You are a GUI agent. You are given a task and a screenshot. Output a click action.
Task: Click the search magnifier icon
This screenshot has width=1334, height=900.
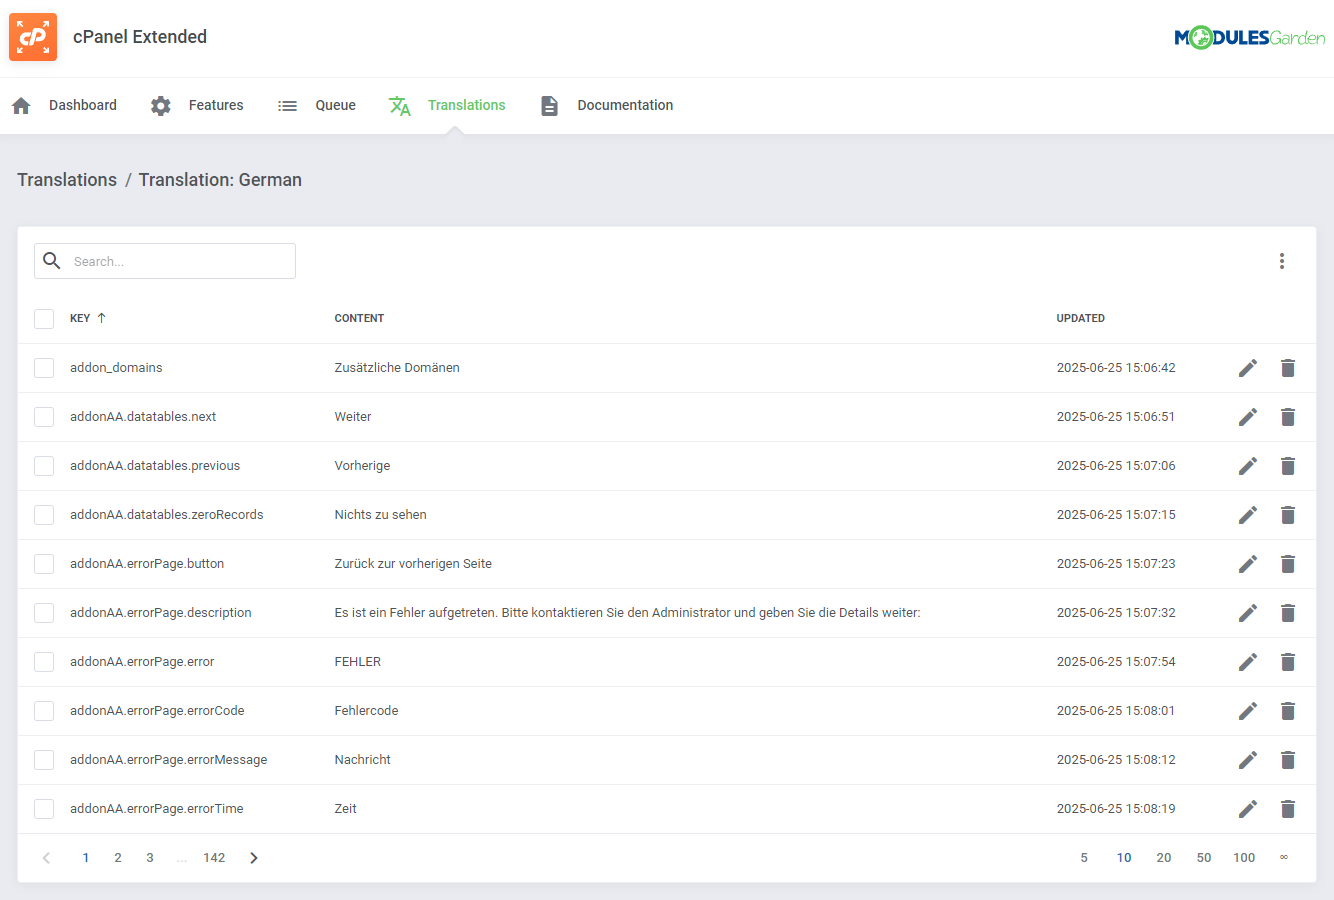(51, 260)
